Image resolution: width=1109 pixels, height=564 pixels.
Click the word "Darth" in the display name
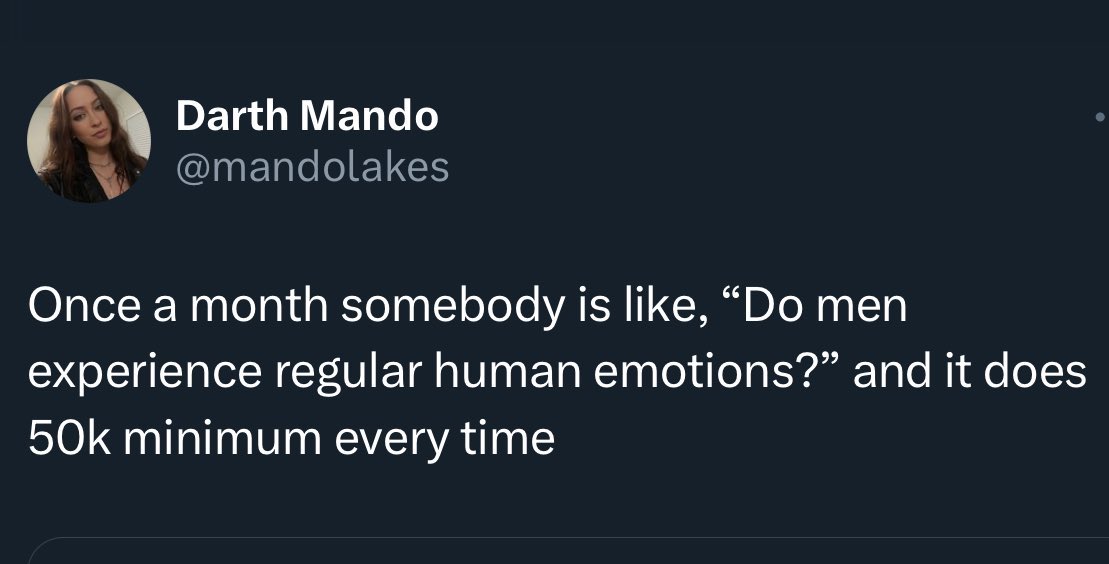pyautogui.click(x=233, y=117)
